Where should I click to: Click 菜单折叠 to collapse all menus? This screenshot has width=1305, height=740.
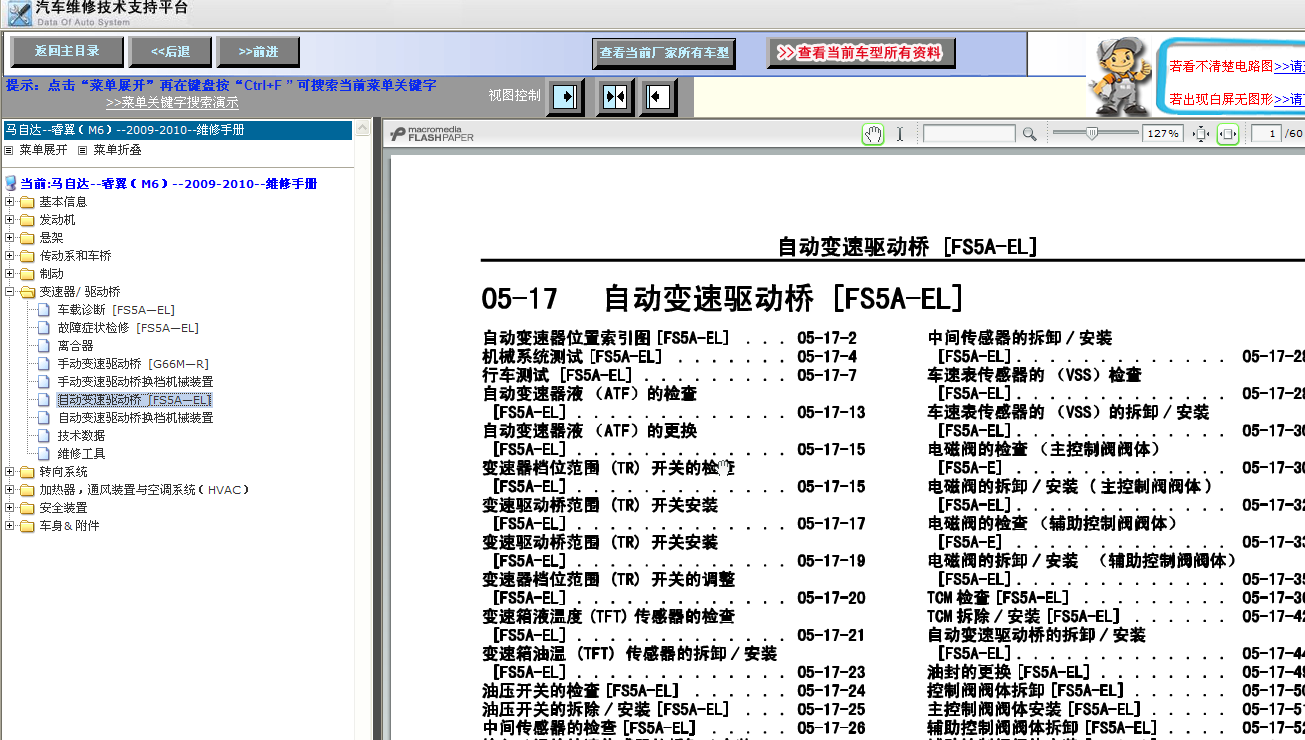pos(117,150)
